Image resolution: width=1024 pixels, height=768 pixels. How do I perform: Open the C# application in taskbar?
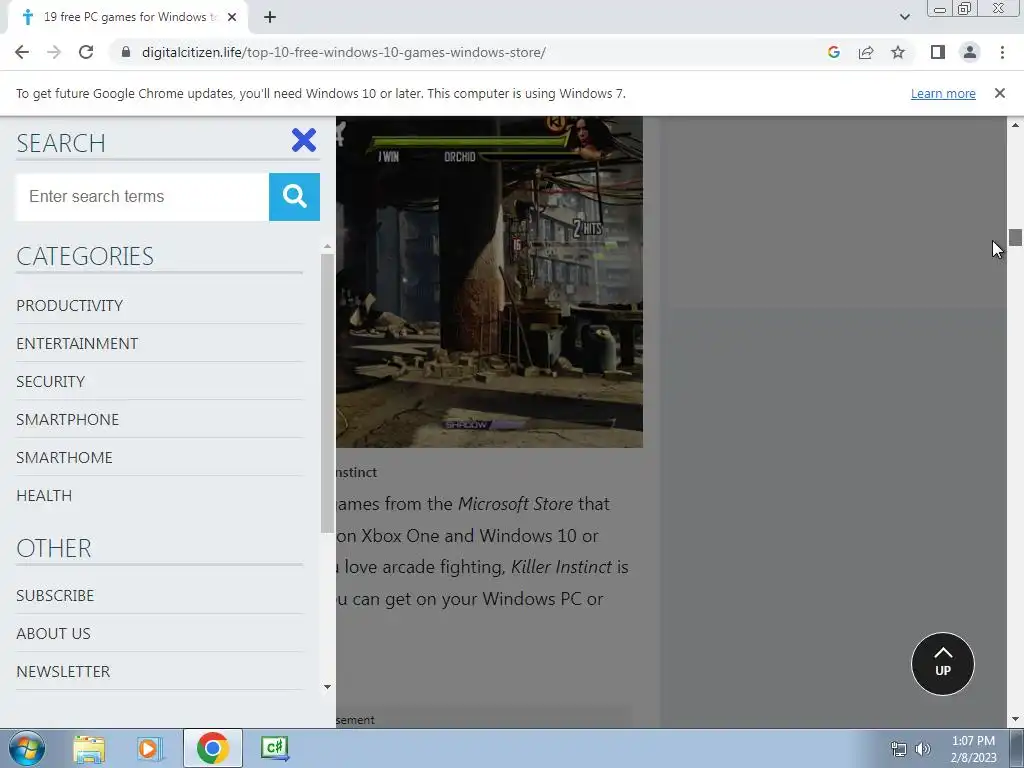275,748
